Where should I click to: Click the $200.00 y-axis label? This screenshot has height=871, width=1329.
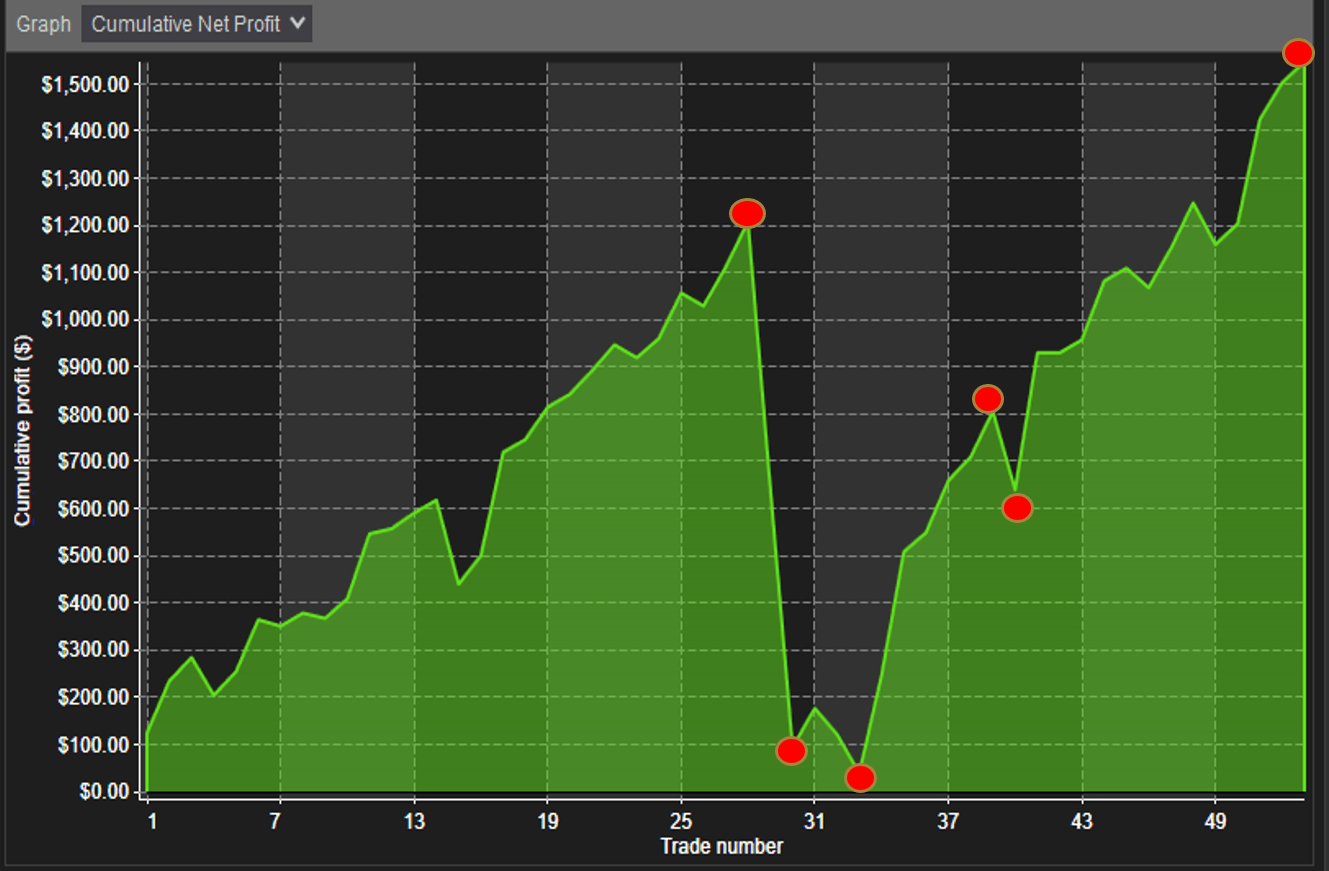tap(93, 698)
